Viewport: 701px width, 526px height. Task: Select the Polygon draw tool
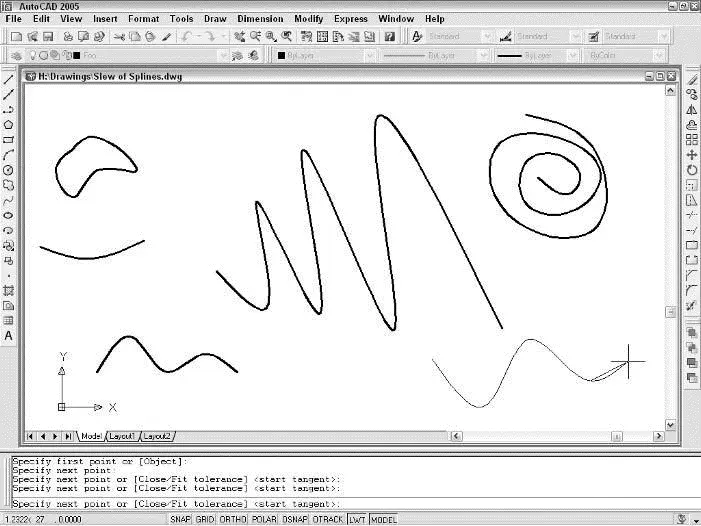(x=9, y=124)
